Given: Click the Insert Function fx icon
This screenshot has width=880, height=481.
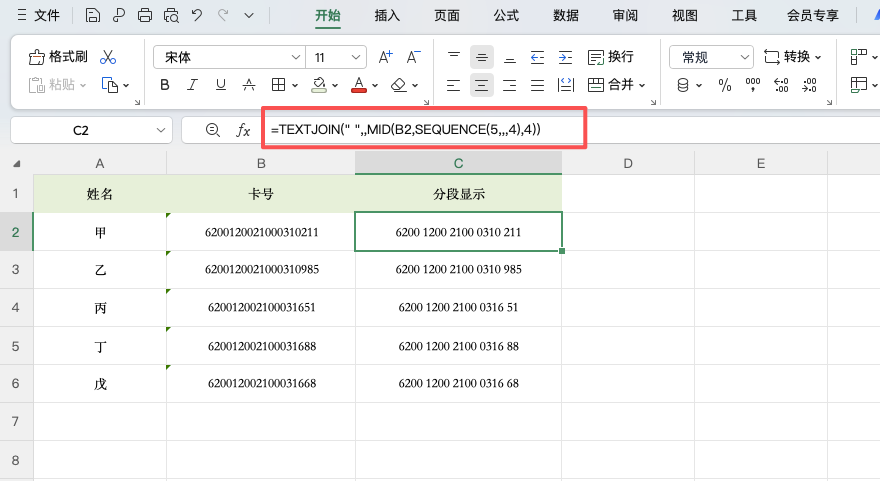Looking at the screenshot, I should [242, 130].
